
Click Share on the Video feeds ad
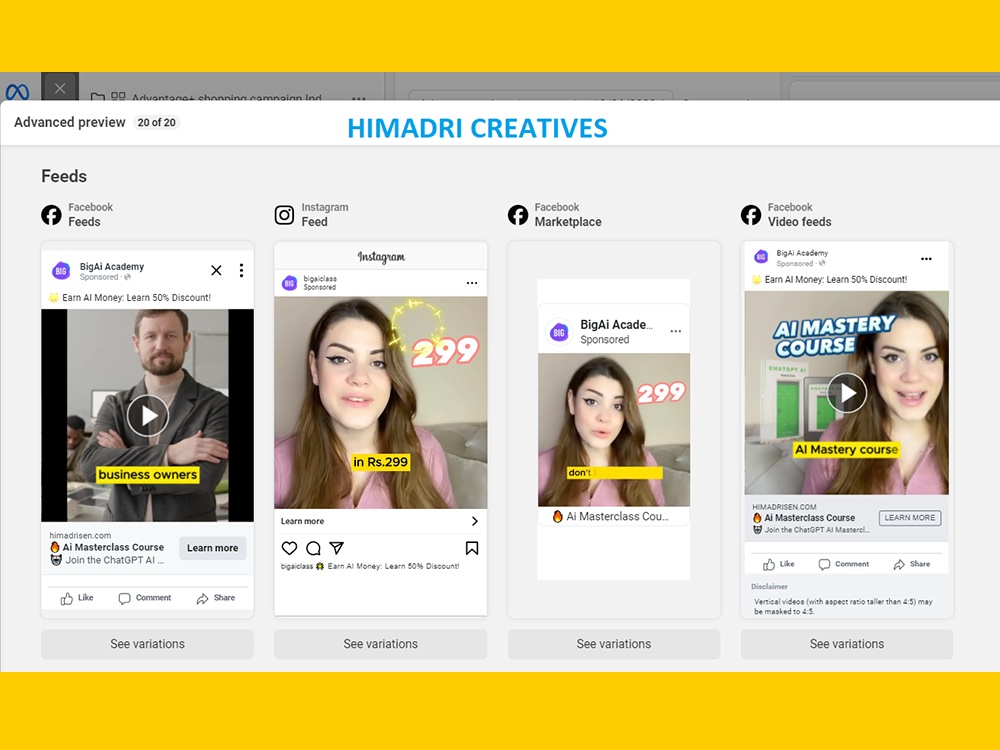point(911,564)
